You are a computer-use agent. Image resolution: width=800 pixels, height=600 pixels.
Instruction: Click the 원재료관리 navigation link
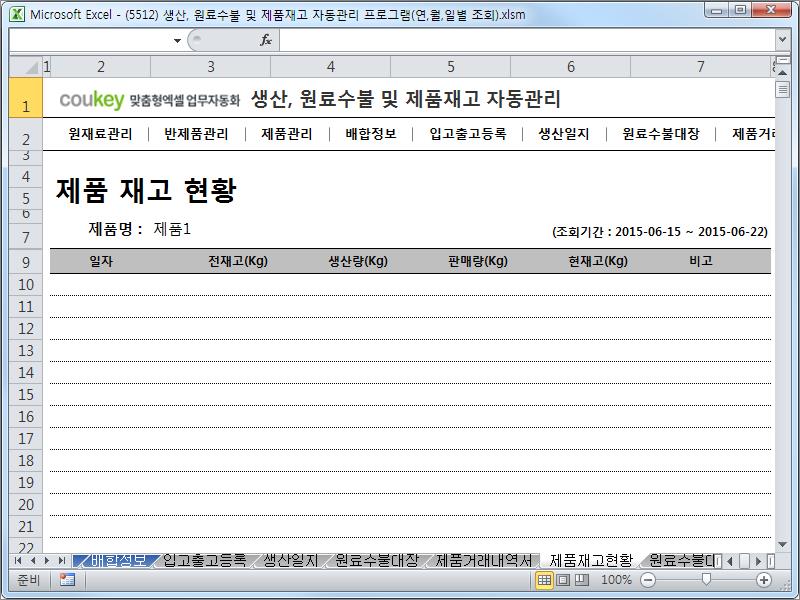point(101,134)
